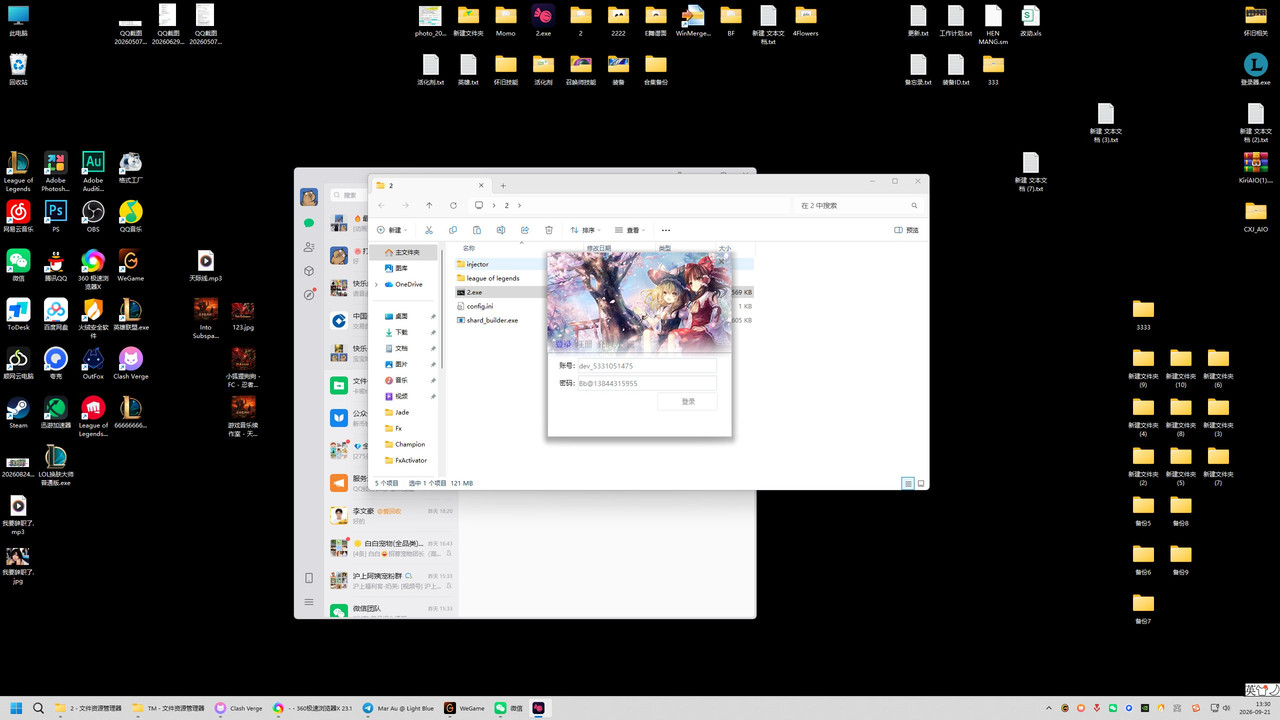Switch to Clash Verge in the taskbar
The height and width of the screenshot is (720, 1280).
238,708
